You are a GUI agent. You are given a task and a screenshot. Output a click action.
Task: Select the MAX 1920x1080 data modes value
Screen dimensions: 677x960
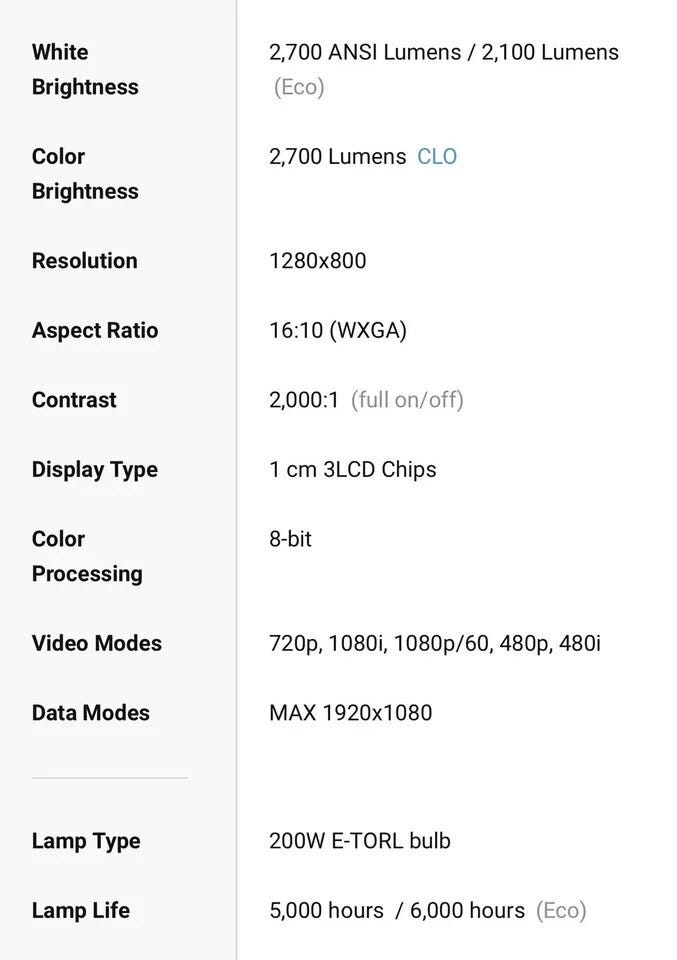pyautogui.click(x=350, y=713)
